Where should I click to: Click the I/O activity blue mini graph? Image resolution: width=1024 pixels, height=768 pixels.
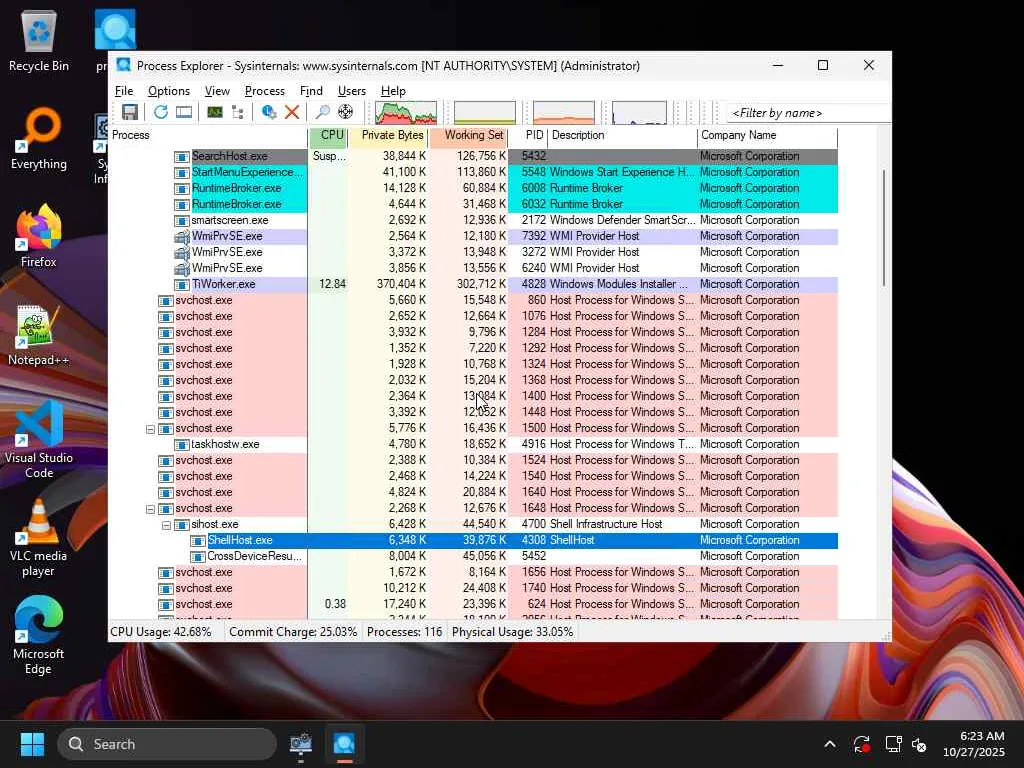639,112
